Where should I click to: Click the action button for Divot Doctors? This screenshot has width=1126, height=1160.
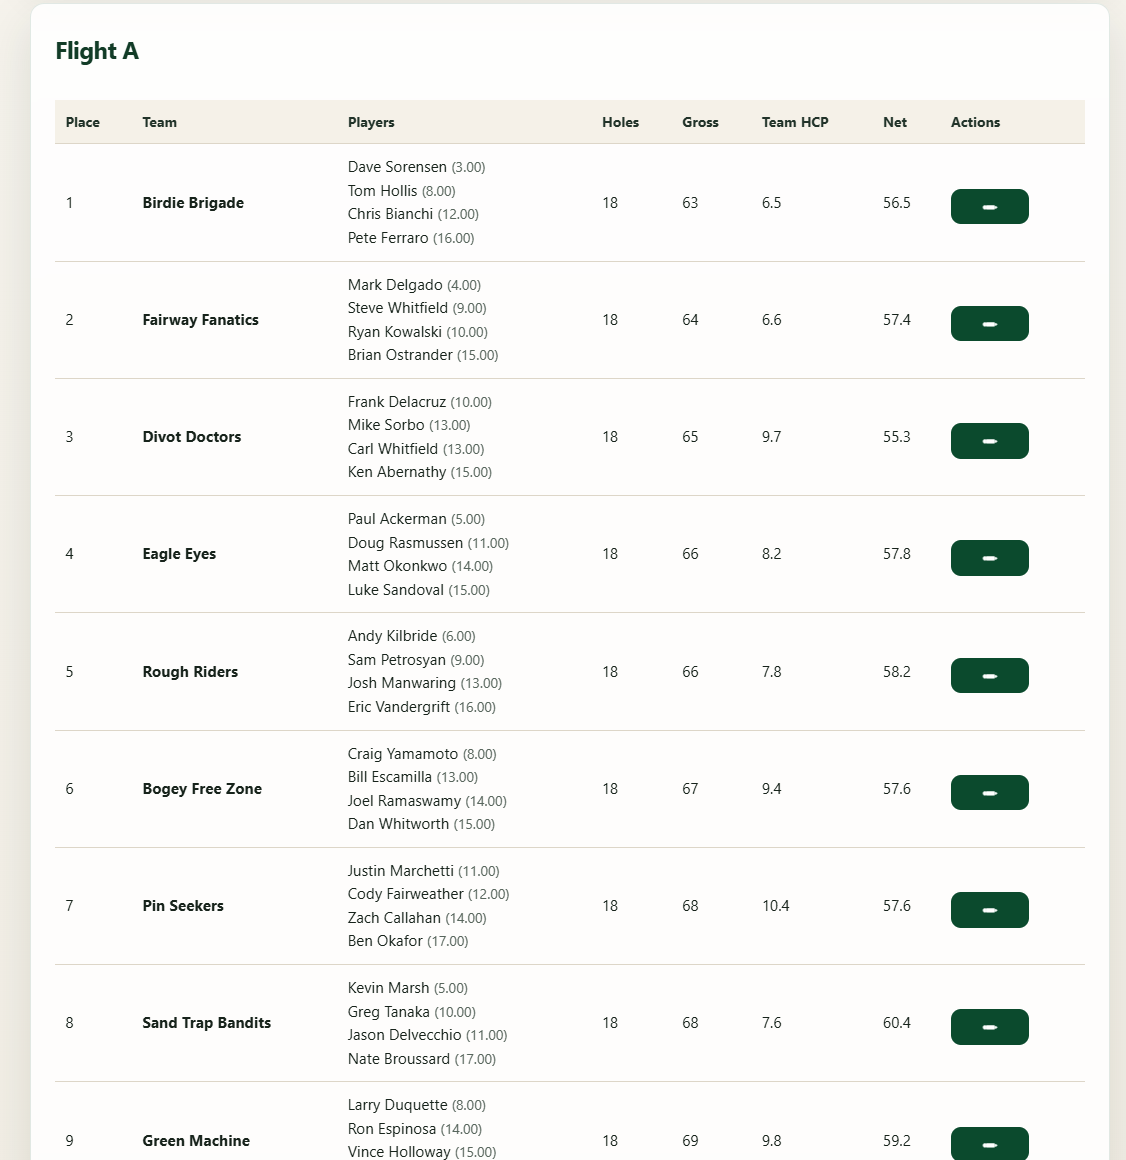point(989,441)
